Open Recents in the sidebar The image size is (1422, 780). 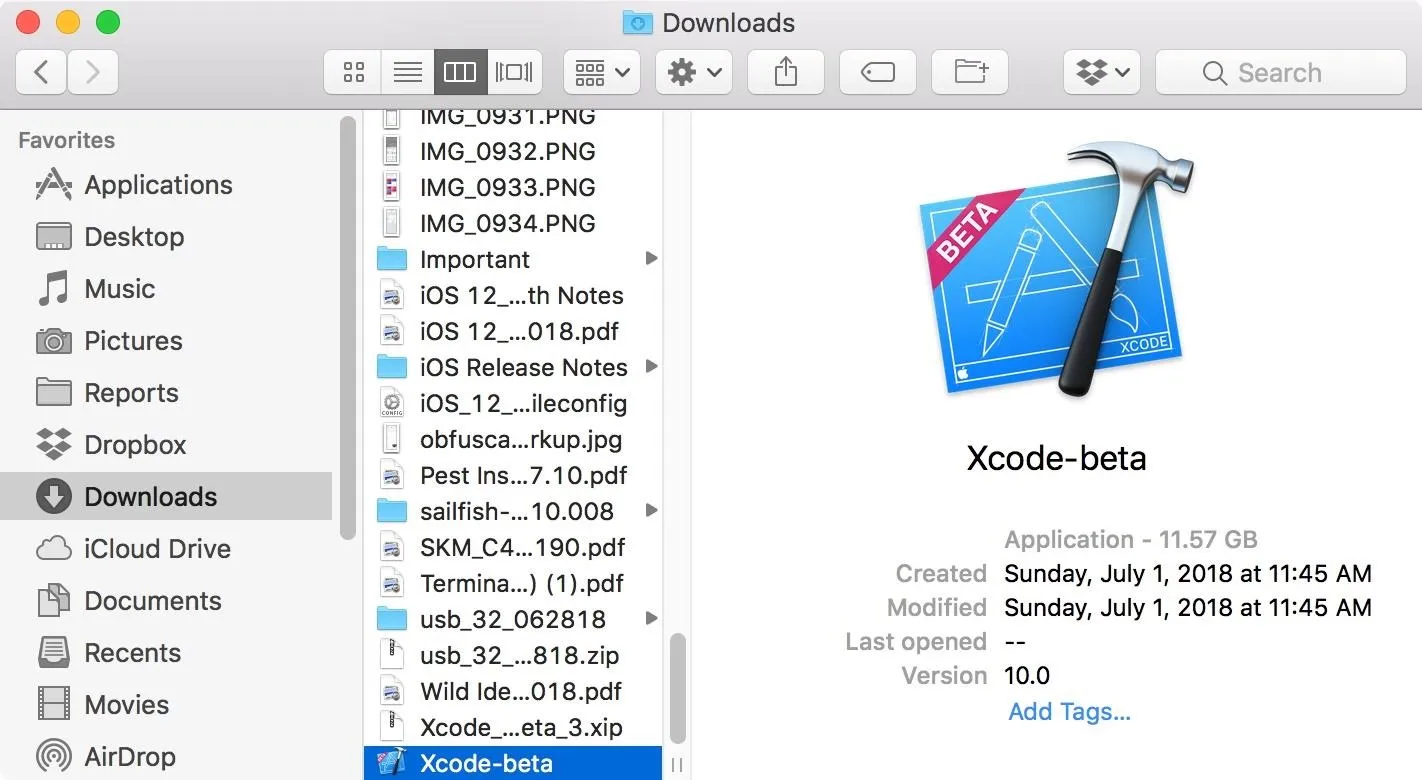(x=166, y=653)
